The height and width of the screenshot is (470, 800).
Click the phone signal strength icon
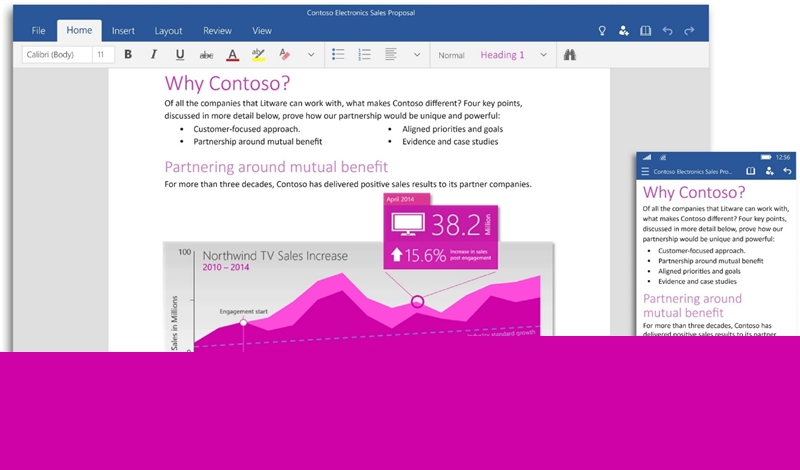647,157
